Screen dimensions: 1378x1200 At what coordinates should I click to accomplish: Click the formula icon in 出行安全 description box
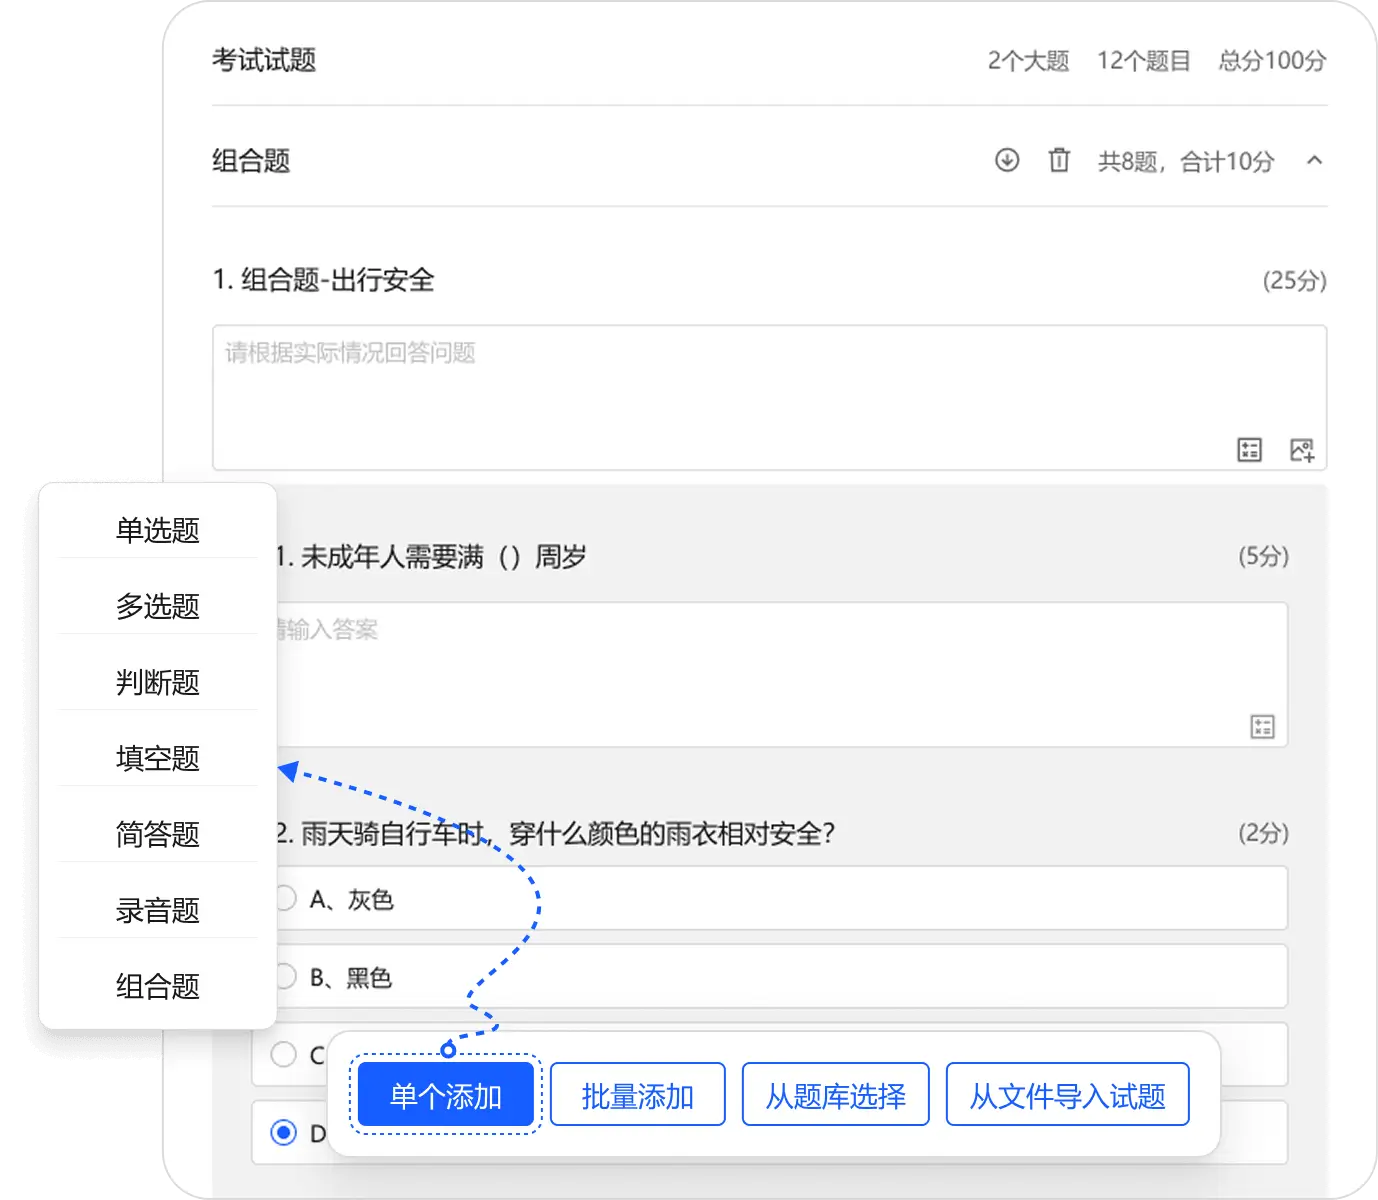[x=1250, y=450]
